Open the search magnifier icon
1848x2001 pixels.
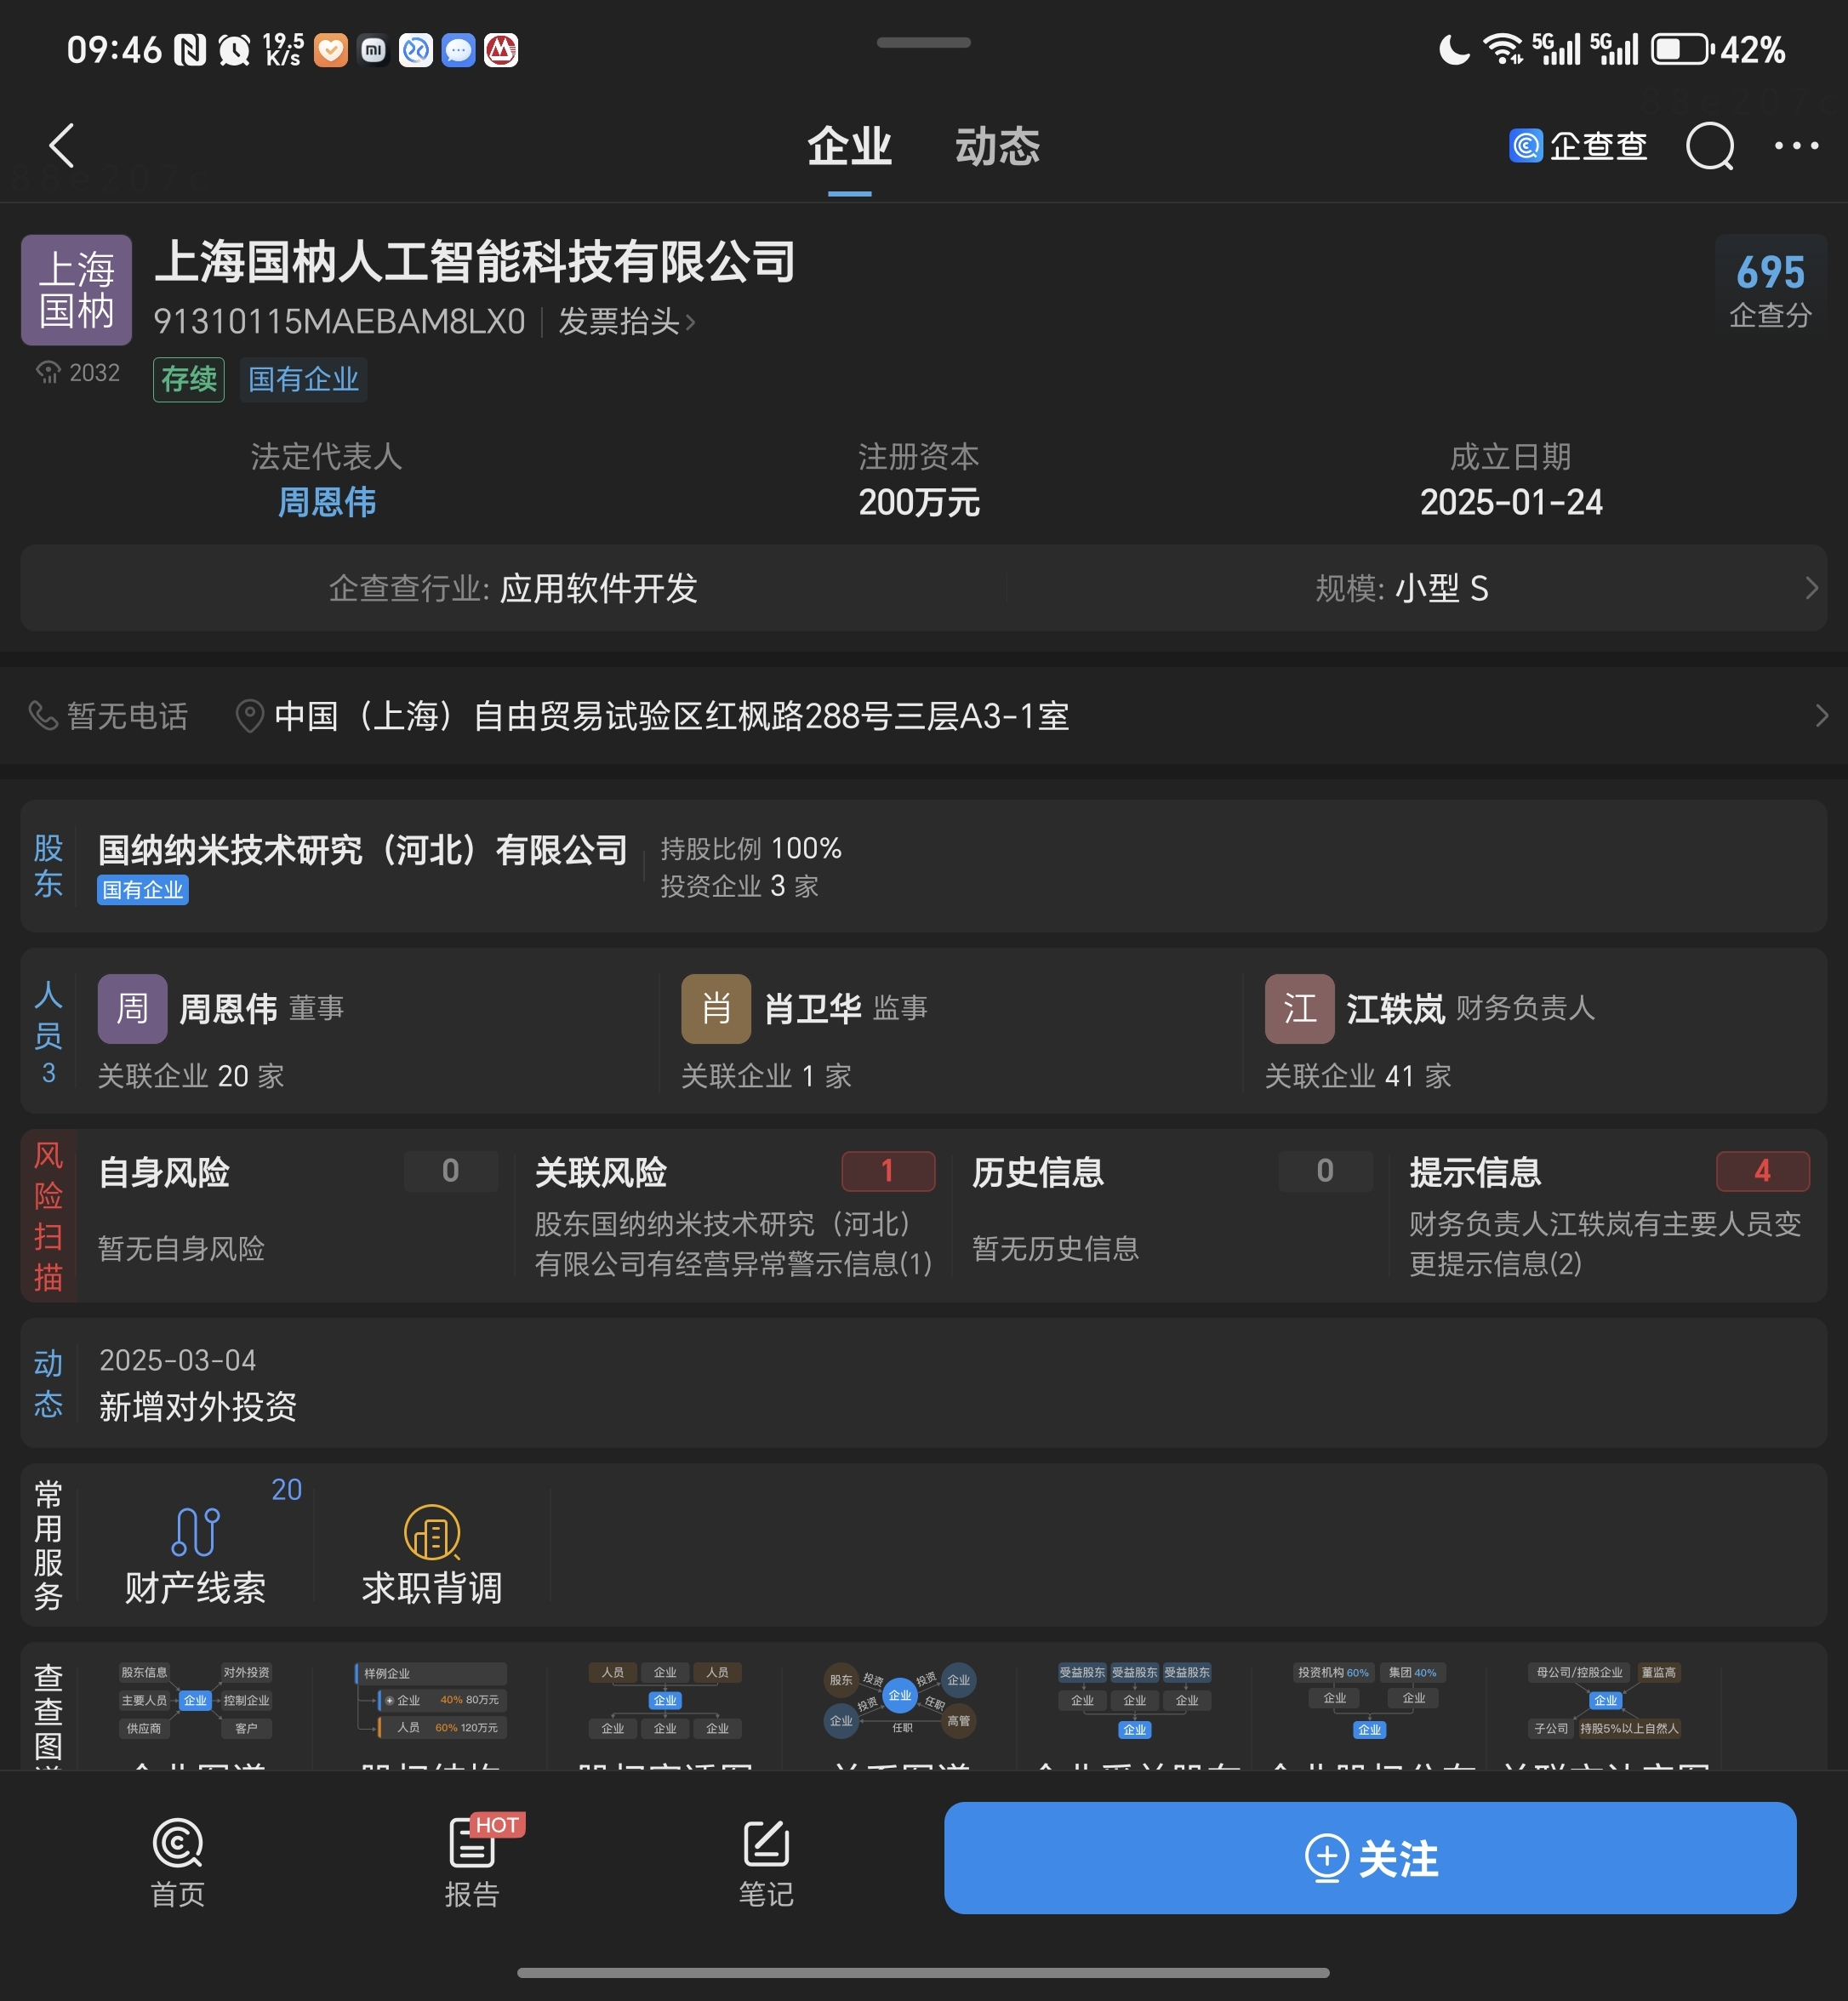pyautogui.click(x=1709, y=146)
